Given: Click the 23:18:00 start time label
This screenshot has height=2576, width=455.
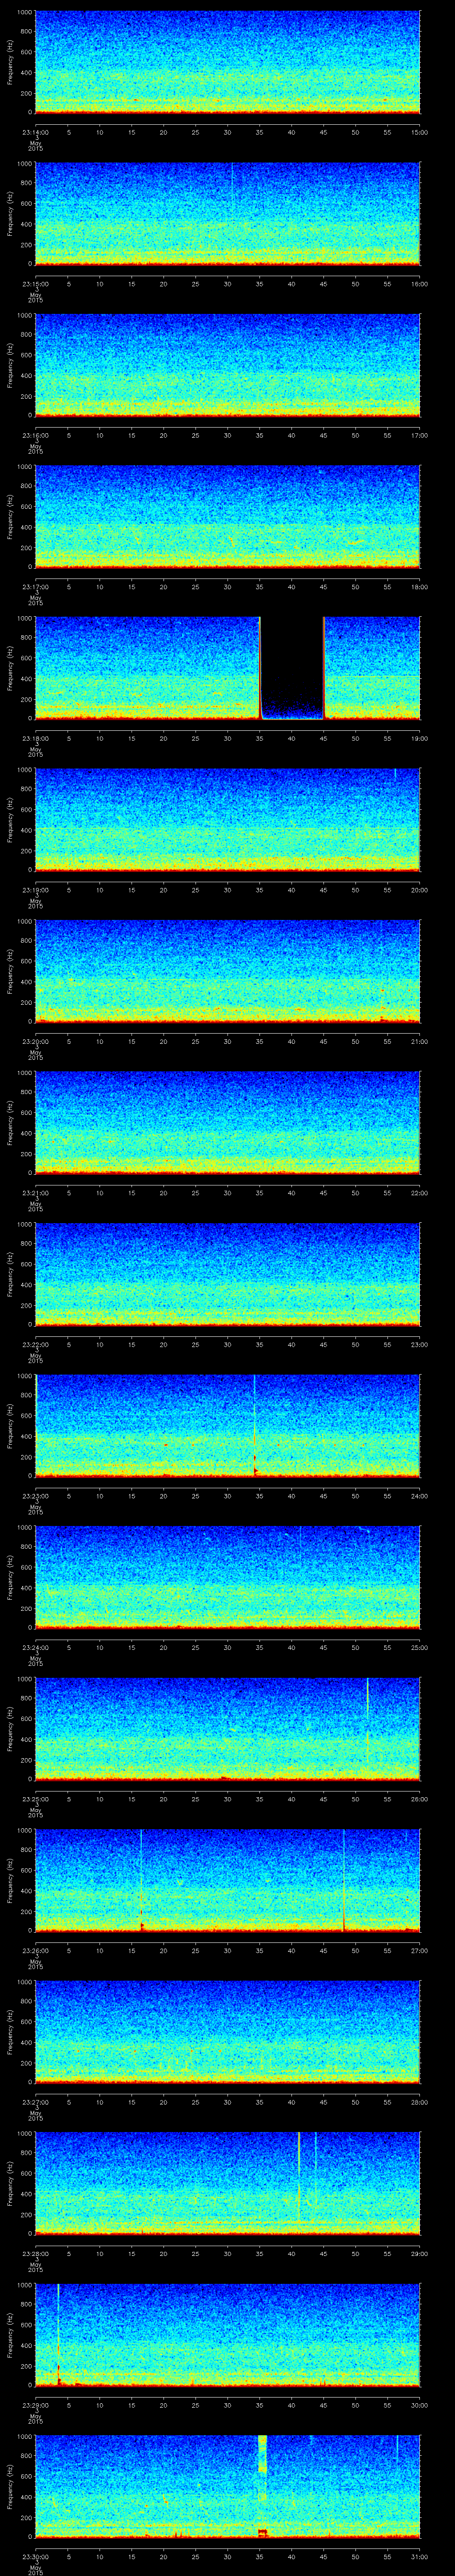Looking at the screenshot, I should click(x=35, y=738).
